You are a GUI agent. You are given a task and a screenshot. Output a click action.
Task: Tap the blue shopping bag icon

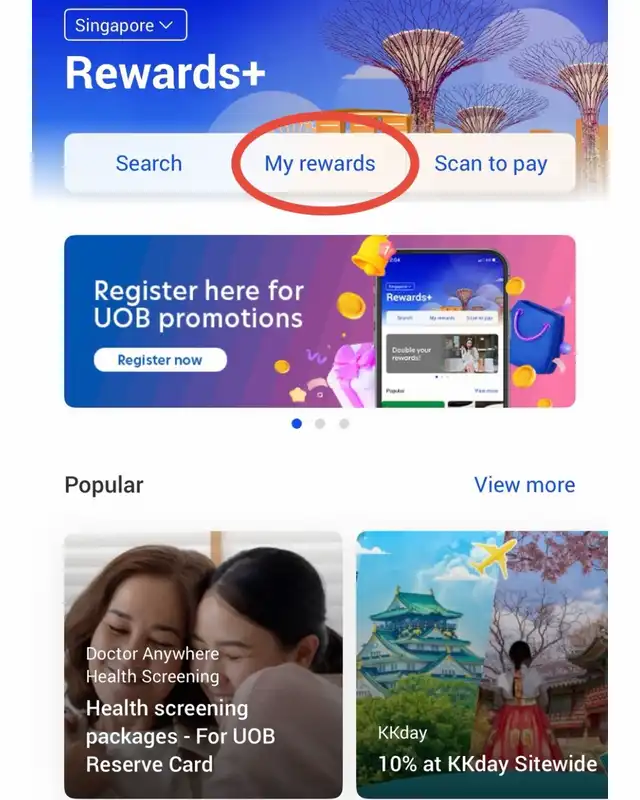(x=539, y=336)
